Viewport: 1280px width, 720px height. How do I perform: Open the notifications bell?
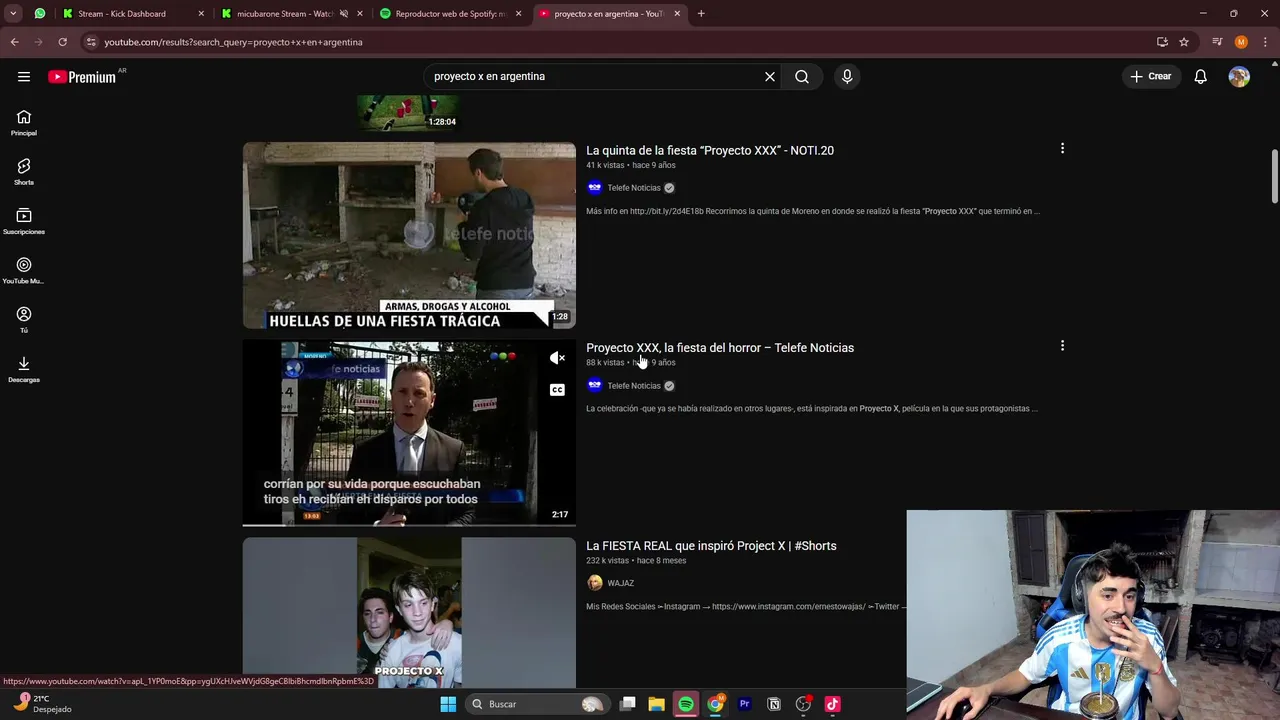tap(1200, 76)
